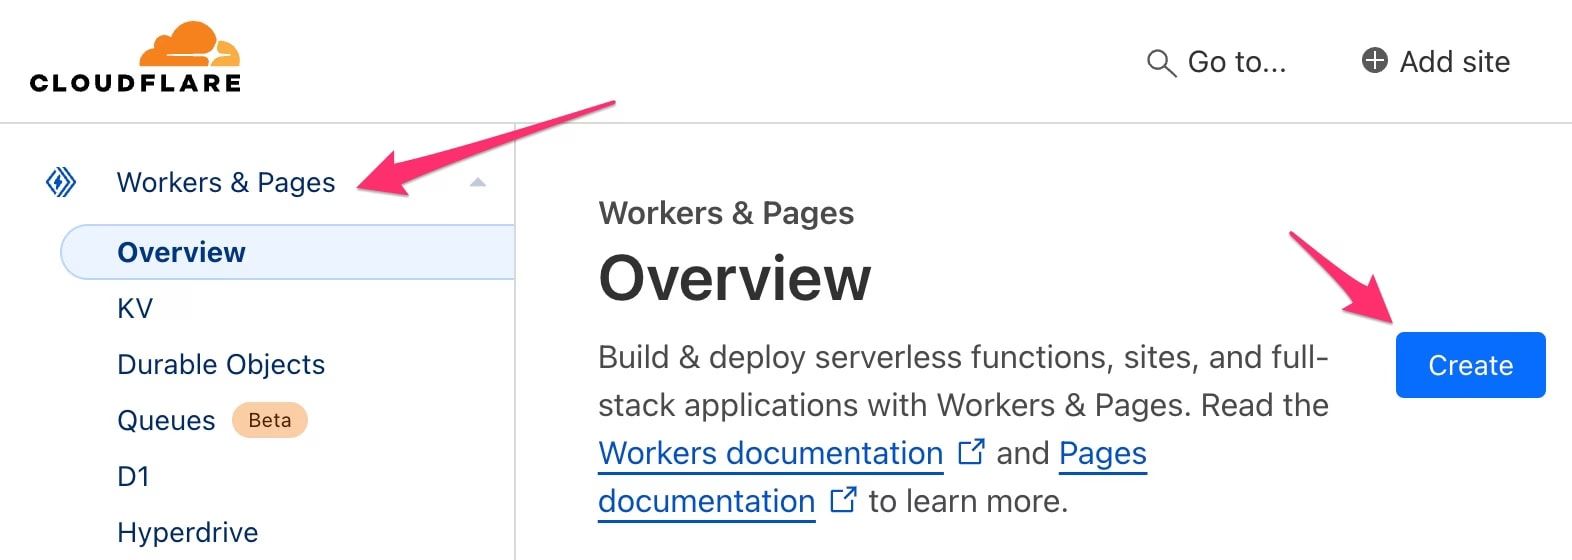This screenshot has height=560, width=1572.
Task: Click the Workers & Pages sidebar icon
Action: point(61,182)
